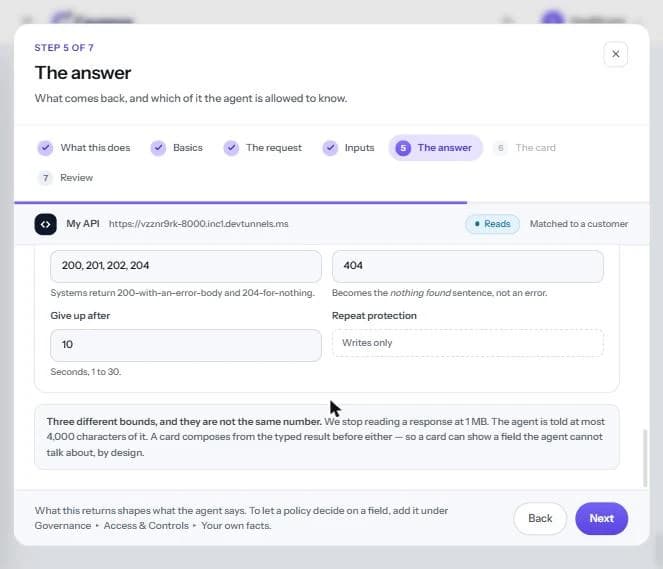Click the dialog's vertical scrollbar

(645, 458)
